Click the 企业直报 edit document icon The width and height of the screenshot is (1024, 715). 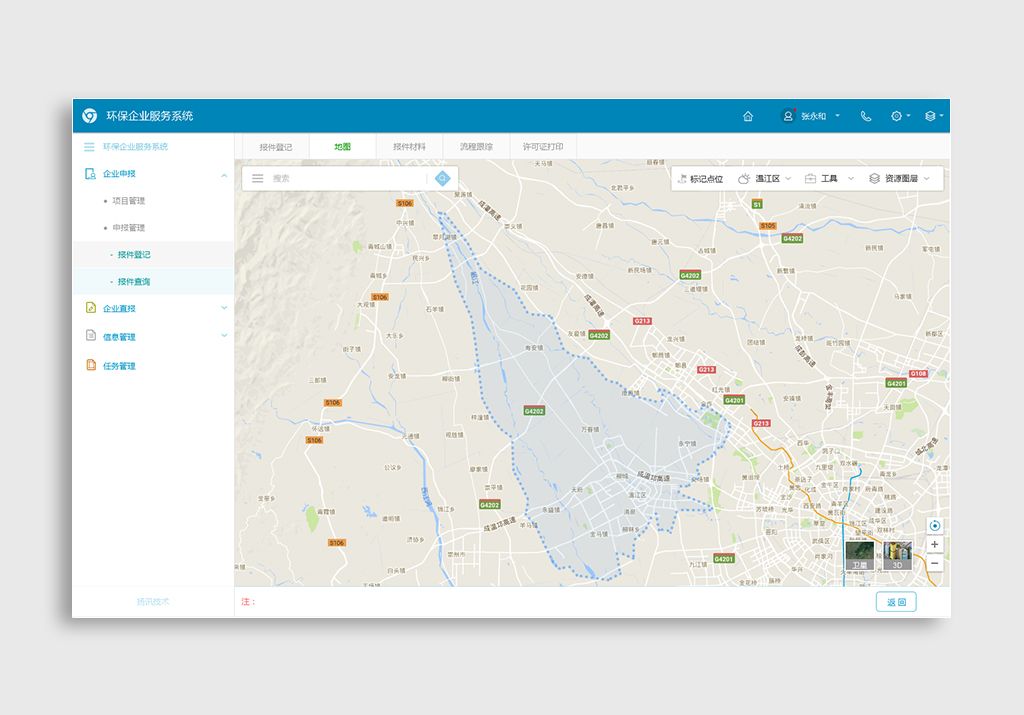tap(91, 308)
